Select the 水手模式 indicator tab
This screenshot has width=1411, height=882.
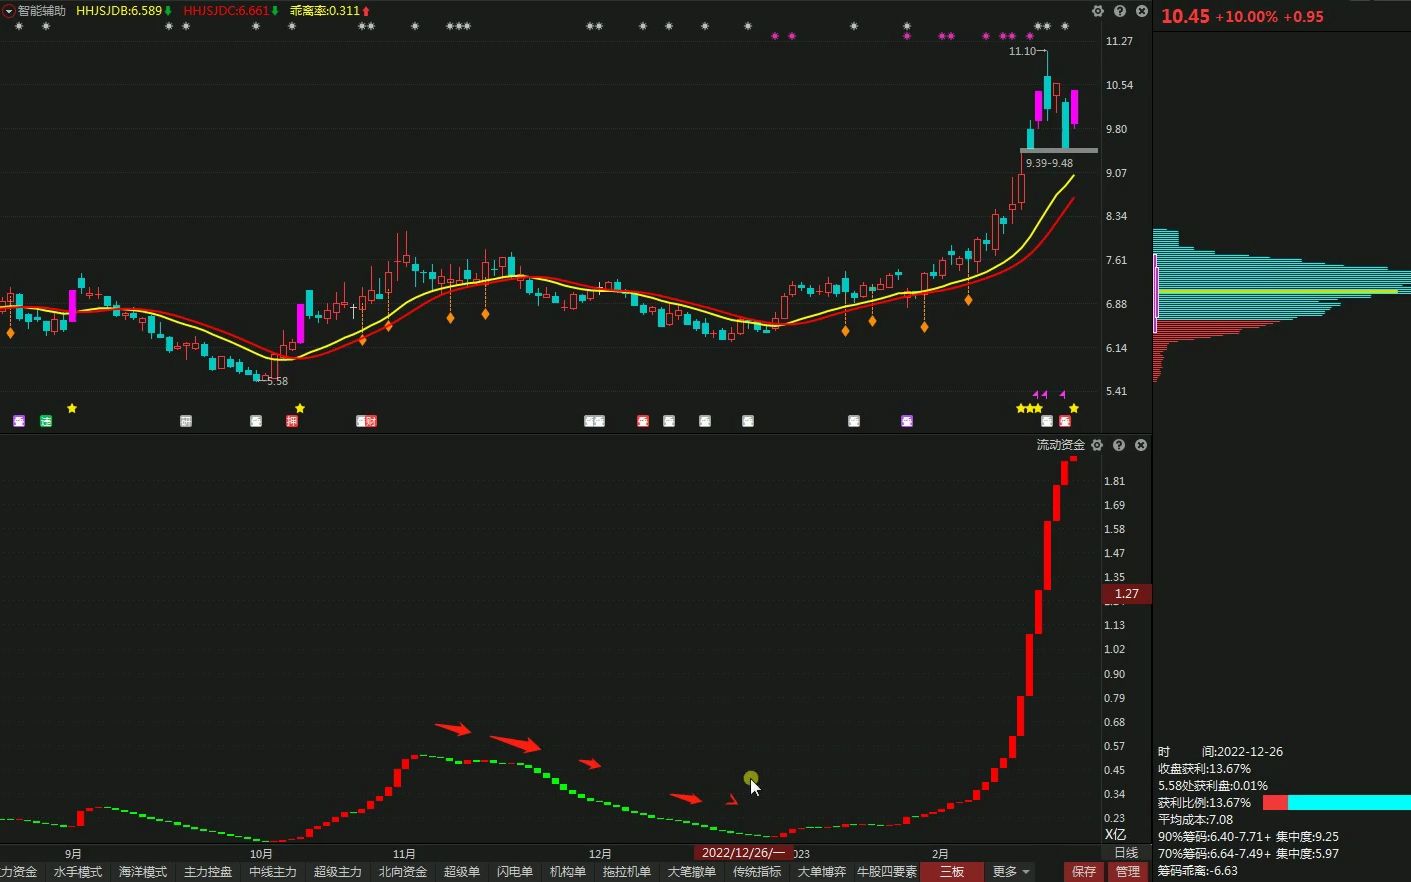[78, 872]
